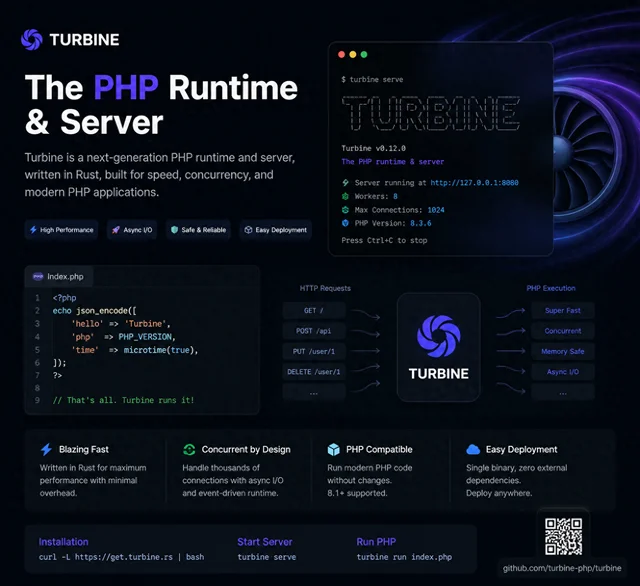Click the Async I/O rocket icon
The height and width of the screenshot is (586, 640).
[x=116, y=230]
